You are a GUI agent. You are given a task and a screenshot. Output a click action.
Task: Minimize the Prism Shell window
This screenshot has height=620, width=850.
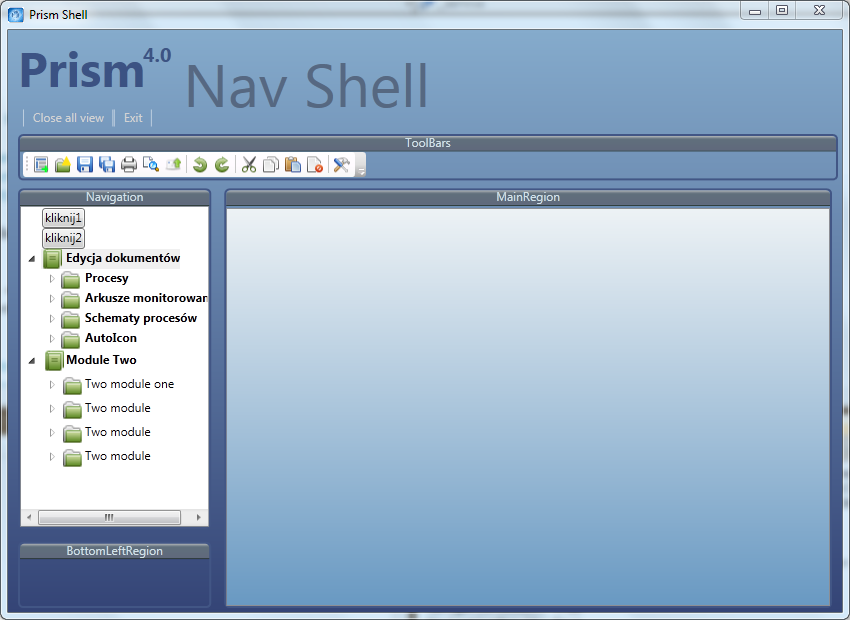tap(755, 10)
